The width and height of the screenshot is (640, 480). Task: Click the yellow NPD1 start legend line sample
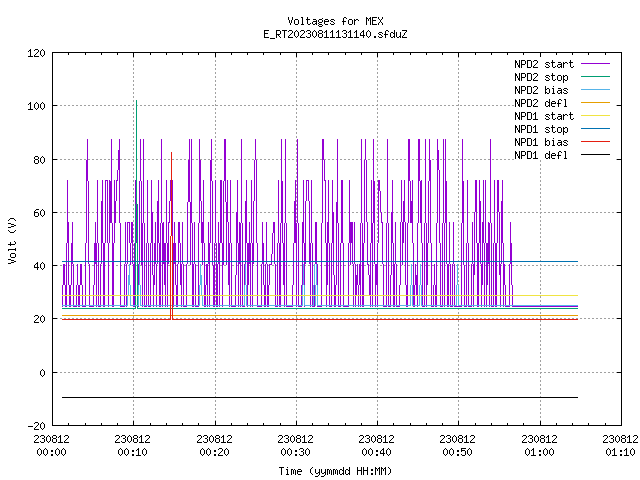click(595, 116)
